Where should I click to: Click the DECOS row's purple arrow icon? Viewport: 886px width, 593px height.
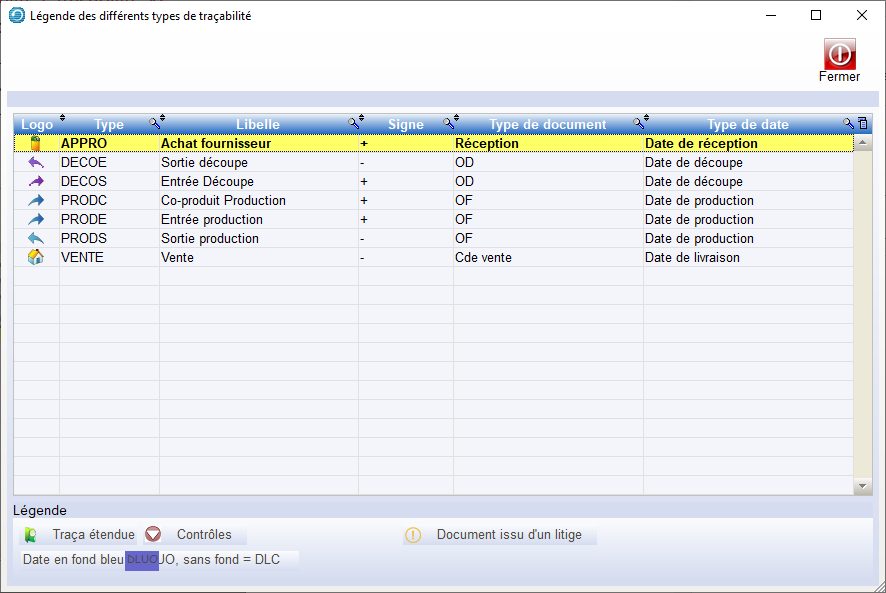click(x=36, y=182)
